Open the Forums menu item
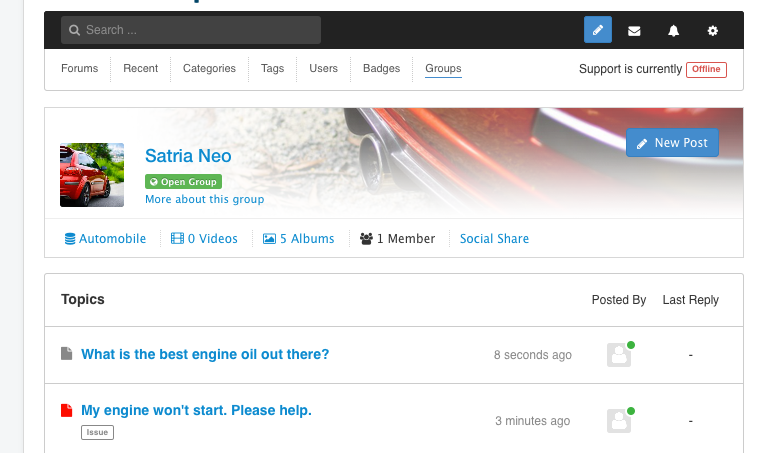This screenshot has width=762, height=453. [x=80, y=69]
